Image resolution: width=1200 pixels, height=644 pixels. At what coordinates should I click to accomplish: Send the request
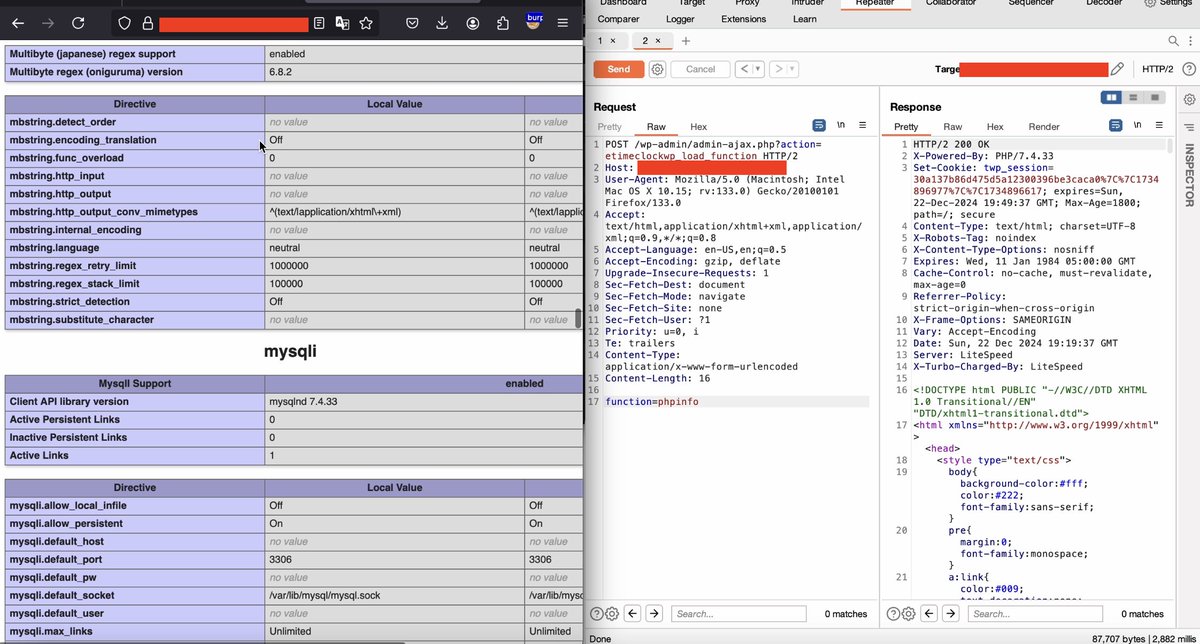click(x=619, y=69)
